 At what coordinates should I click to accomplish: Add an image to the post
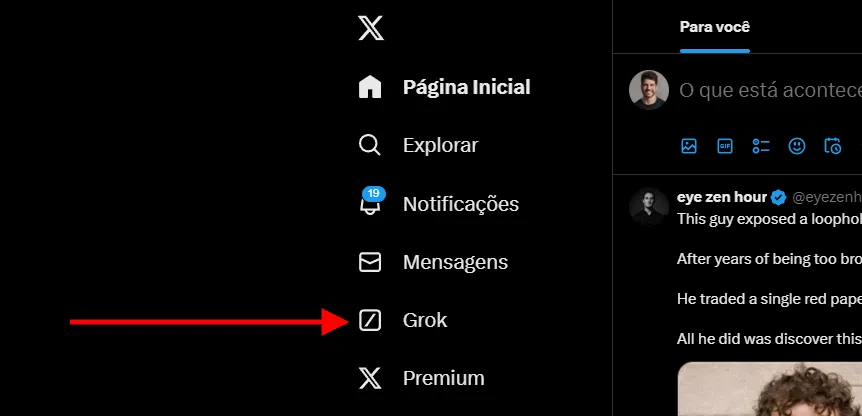[x=689, y=146]
